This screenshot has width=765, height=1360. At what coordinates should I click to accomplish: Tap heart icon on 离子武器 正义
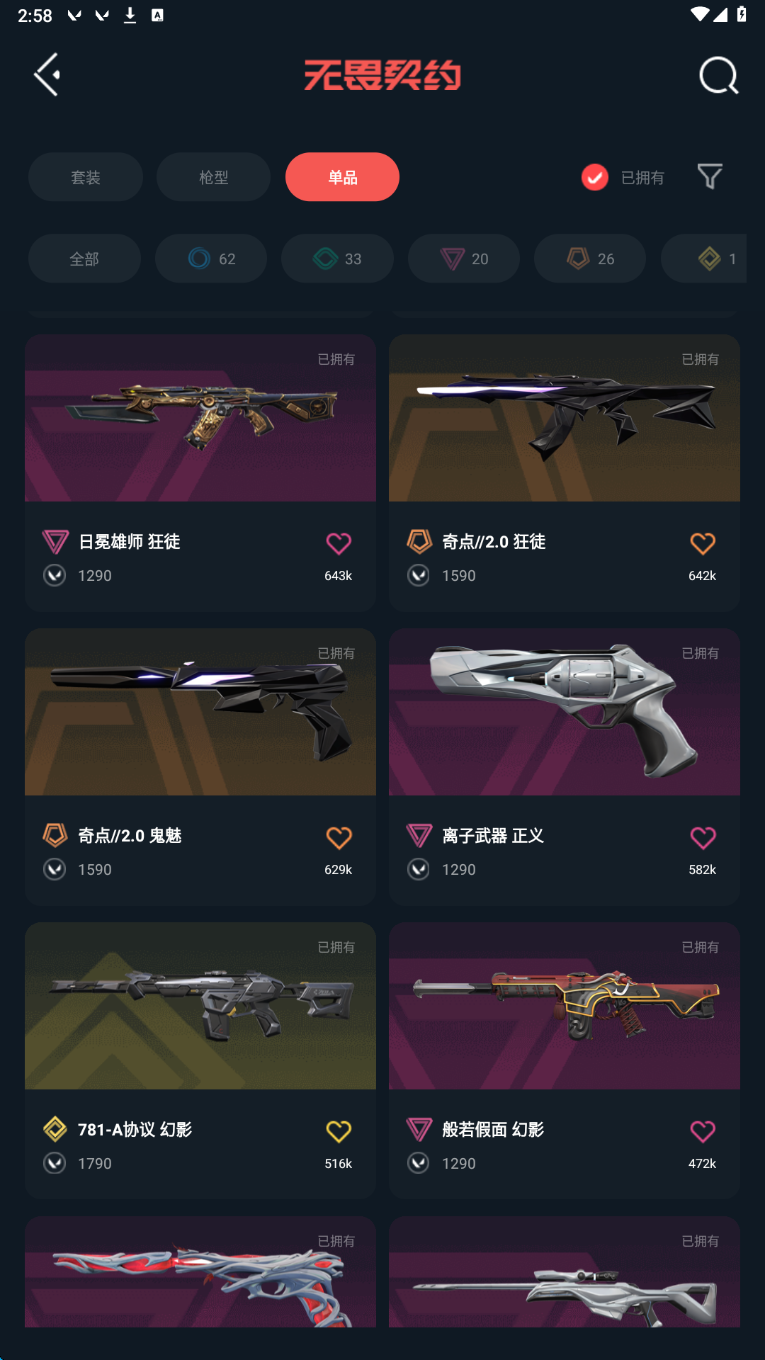coord(703,837)
